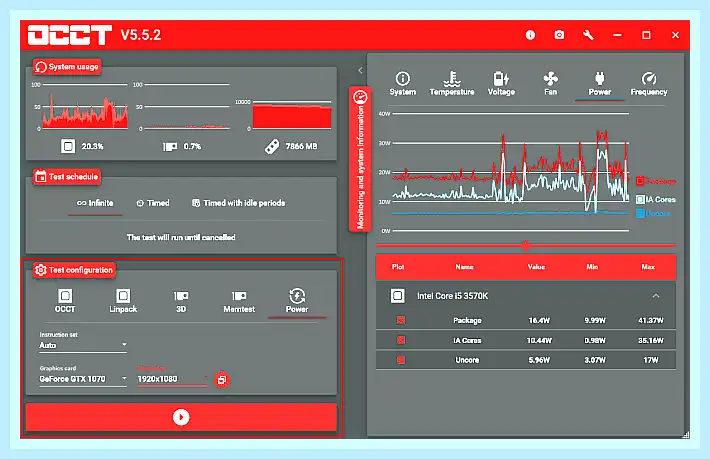Click the Uncore min value 3.07W
This screenshot has width=710, height=459.
tap(595, 360)
